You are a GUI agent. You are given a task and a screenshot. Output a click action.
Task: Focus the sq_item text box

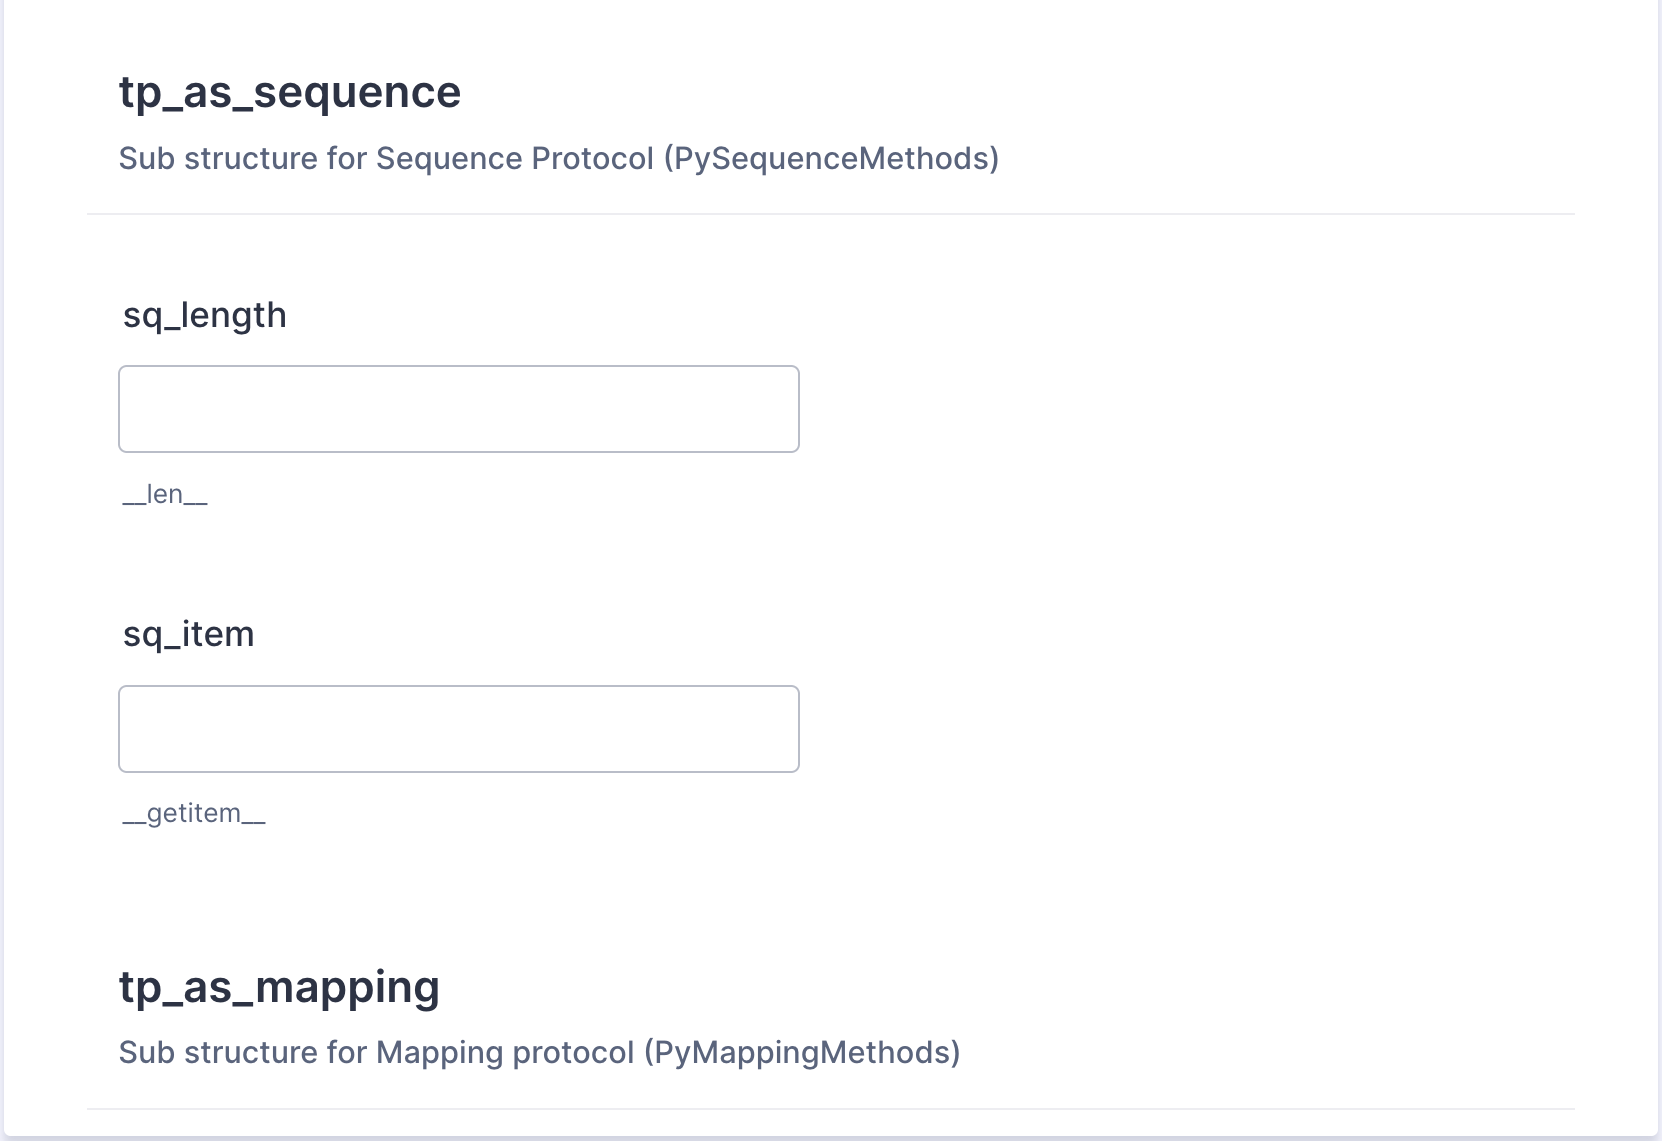click(x=458, y=729)
